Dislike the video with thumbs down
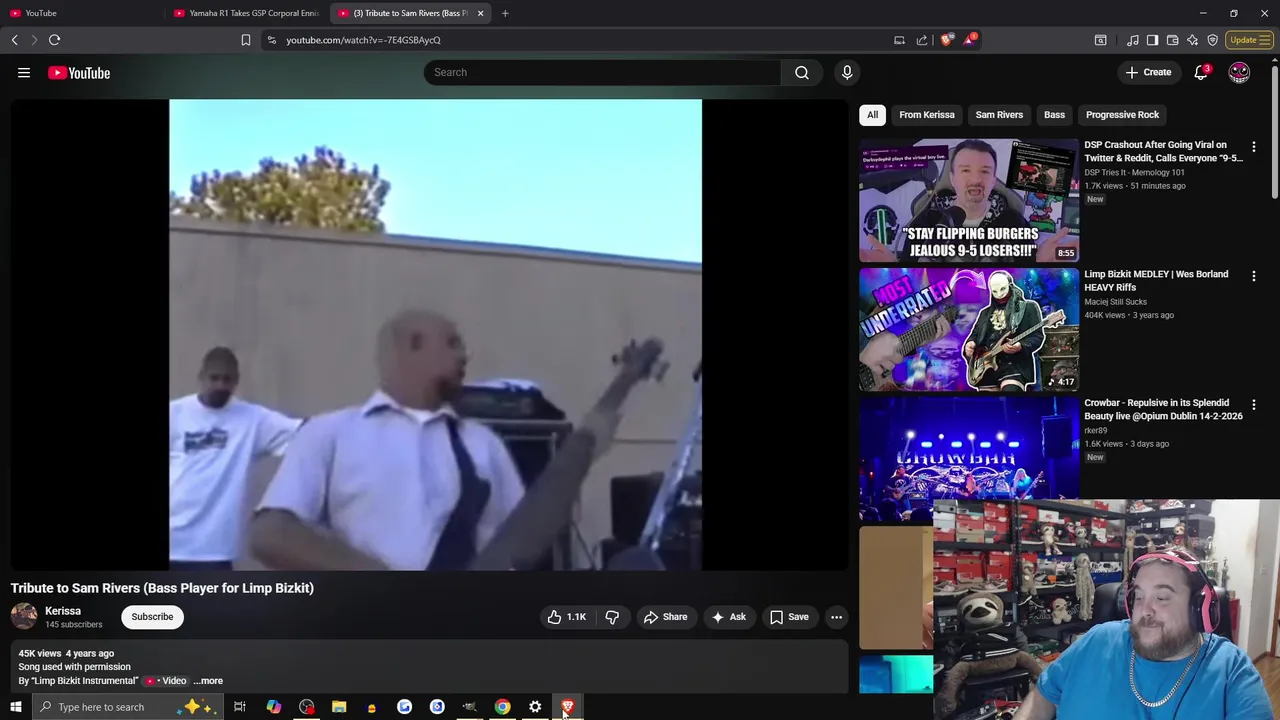Viewport: 1280px width, 720px height. 612,617
